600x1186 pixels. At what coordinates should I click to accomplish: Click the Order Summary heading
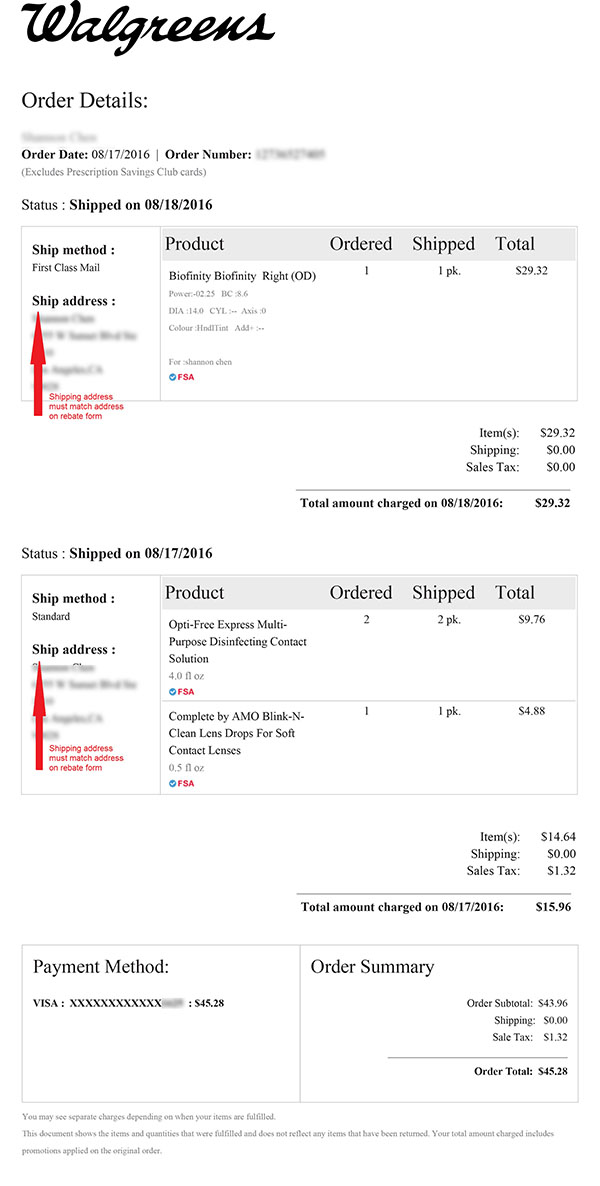pyautogui.click(x=372, y=967)
